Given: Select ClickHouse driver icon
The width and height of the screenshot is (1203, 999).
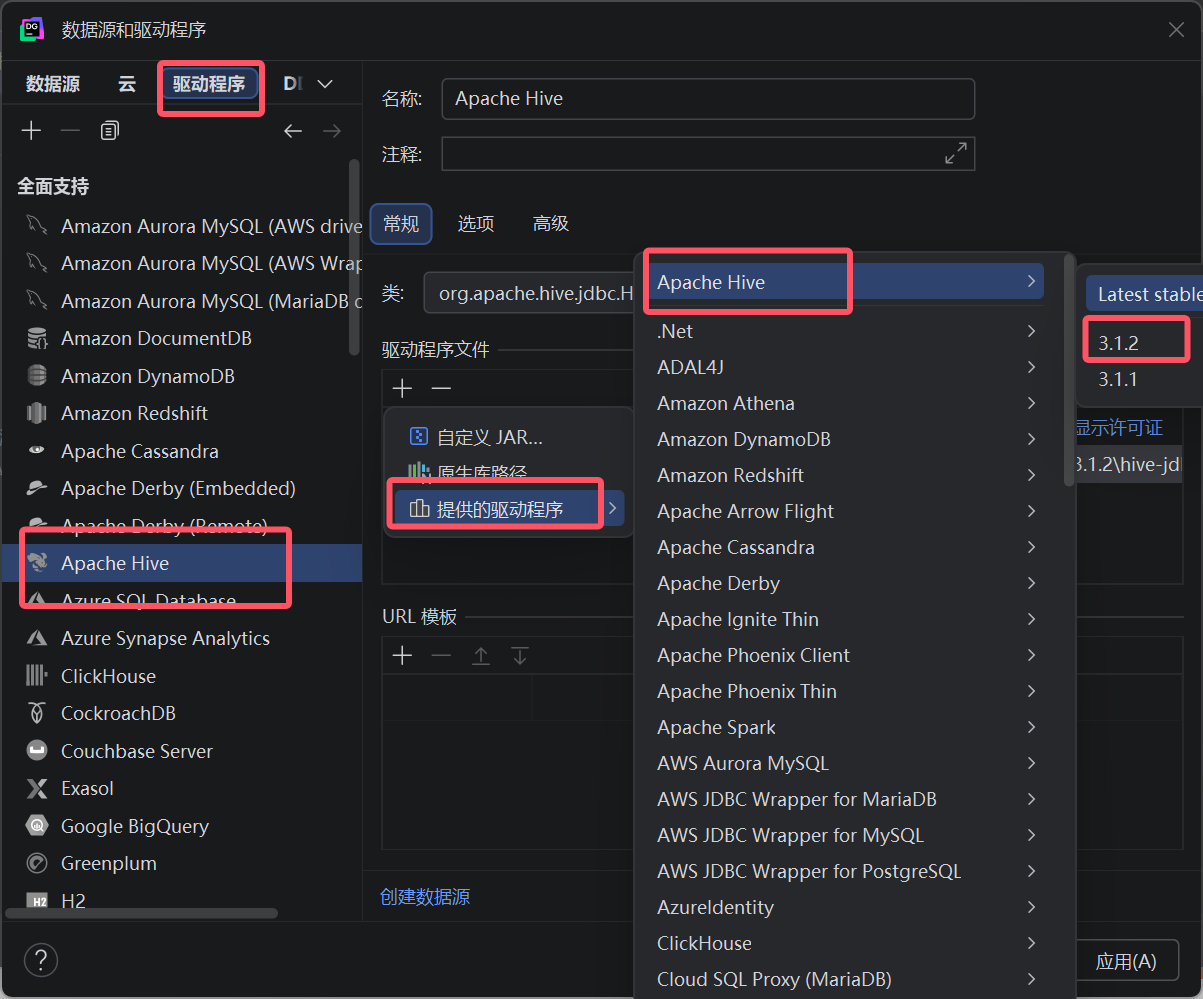Looking at the screenshot, I should (x=37, y=676).
